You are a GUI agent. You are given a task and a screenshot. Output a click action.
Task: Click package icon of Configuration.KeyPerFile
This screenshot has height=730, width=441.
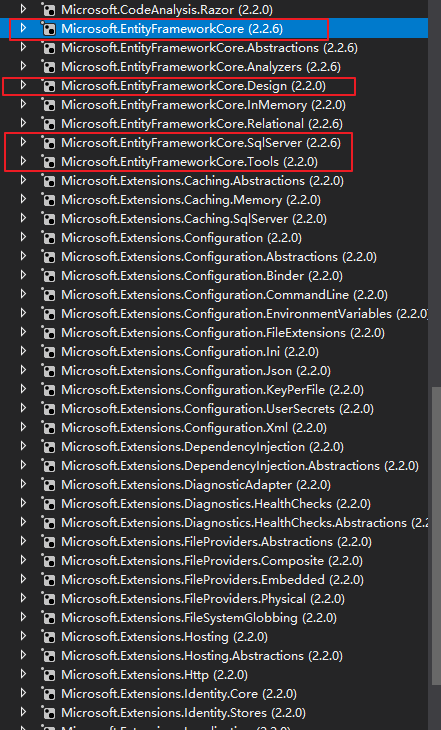click(x=48, y=390)
